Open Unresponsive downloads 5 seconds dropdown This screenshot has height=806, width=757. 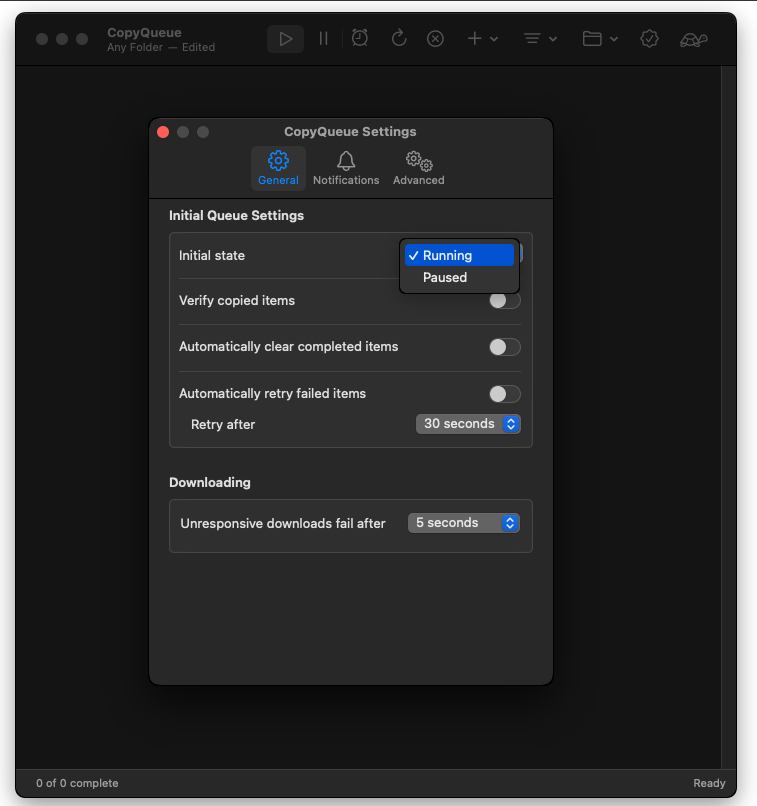pyautogui.click(x=464, y=523)
